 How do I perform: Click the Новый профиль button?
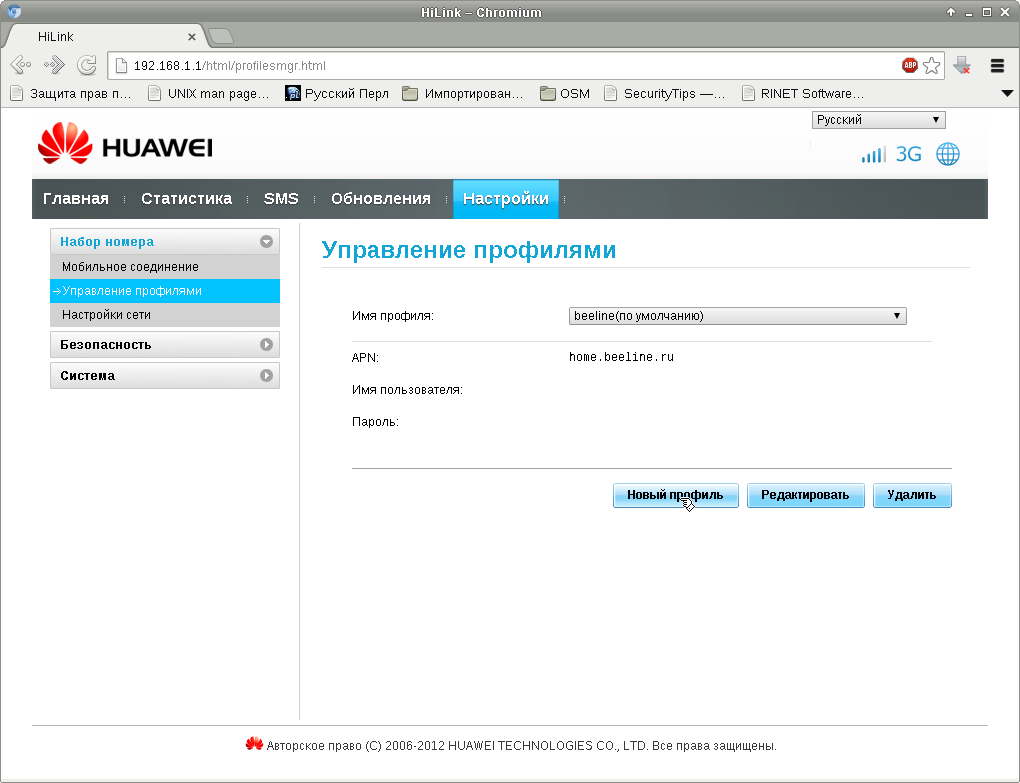(x=675, y=496)
